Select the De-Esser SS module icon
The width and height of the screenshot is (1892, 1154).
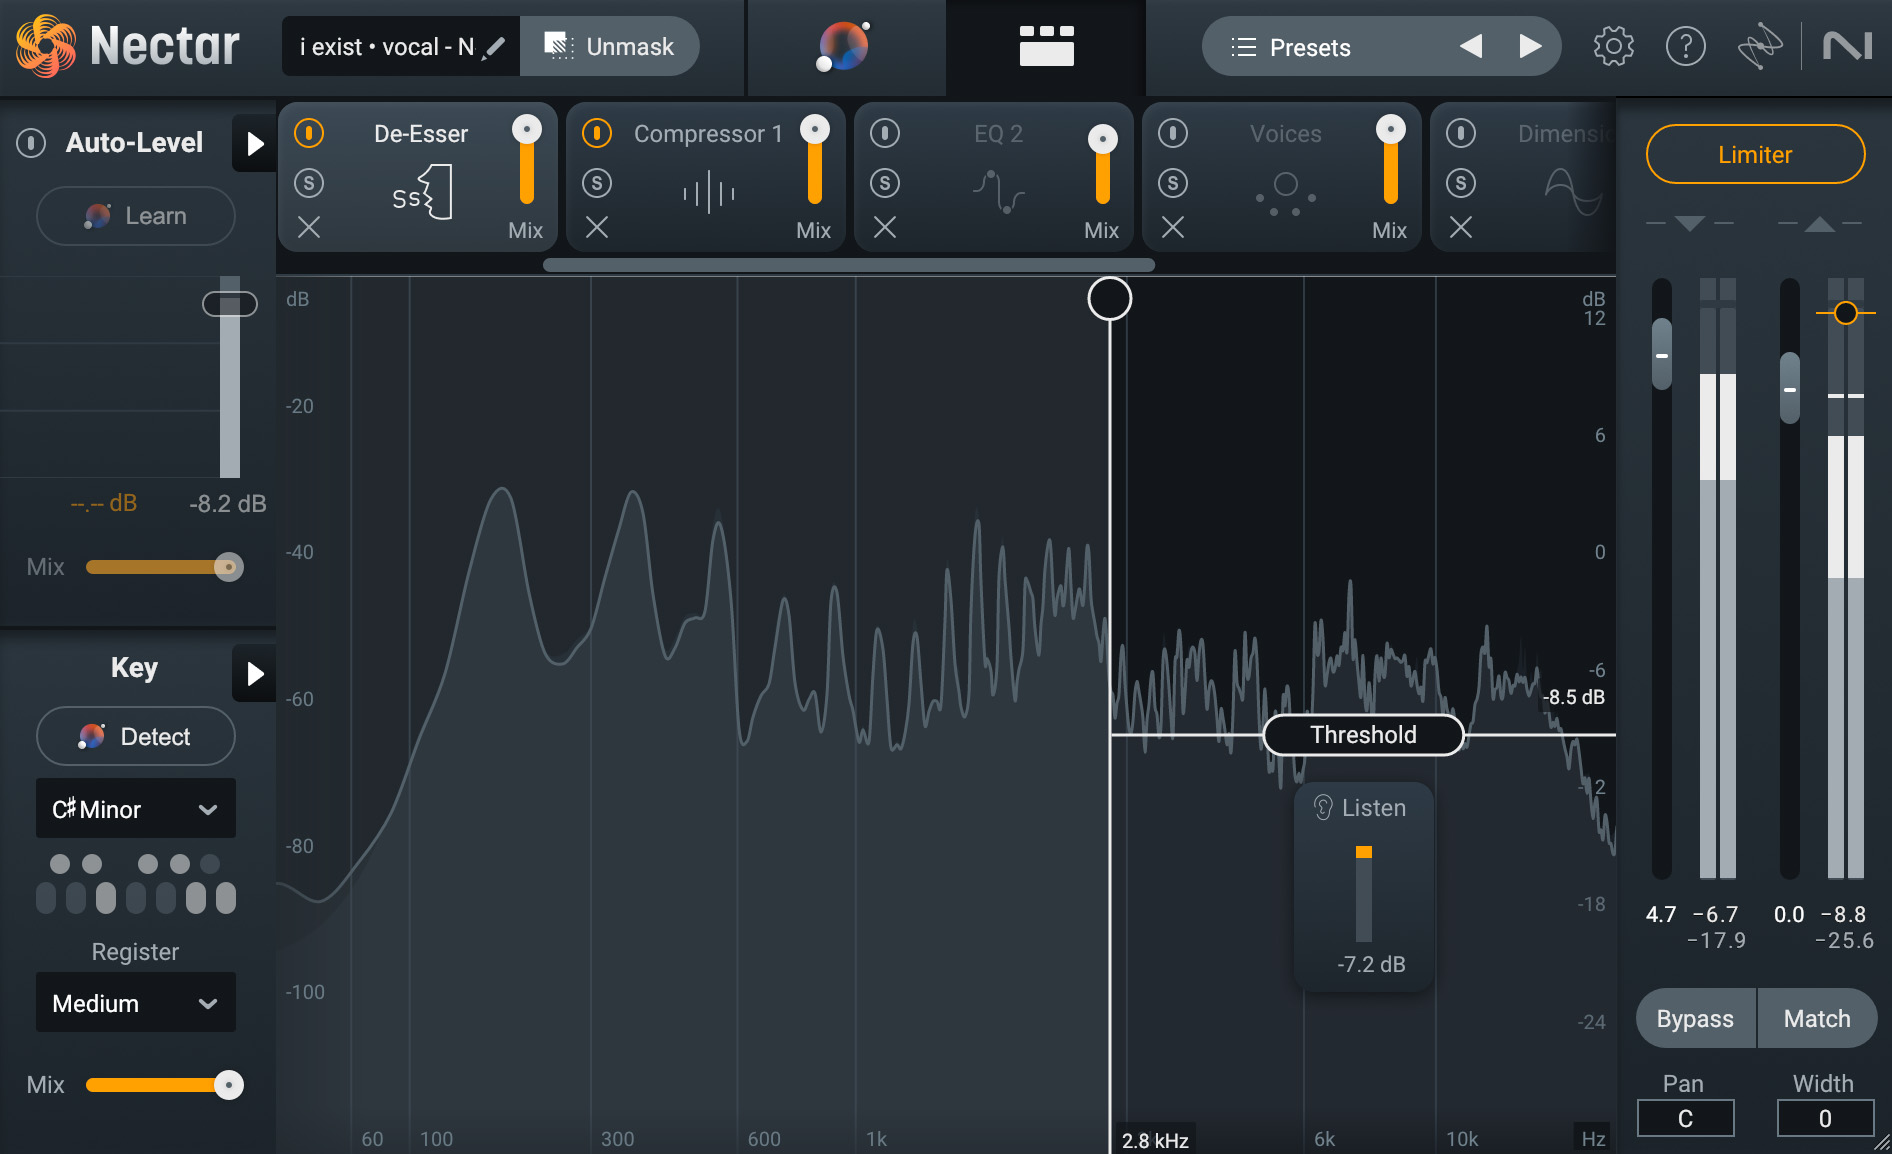coord(423,193)
